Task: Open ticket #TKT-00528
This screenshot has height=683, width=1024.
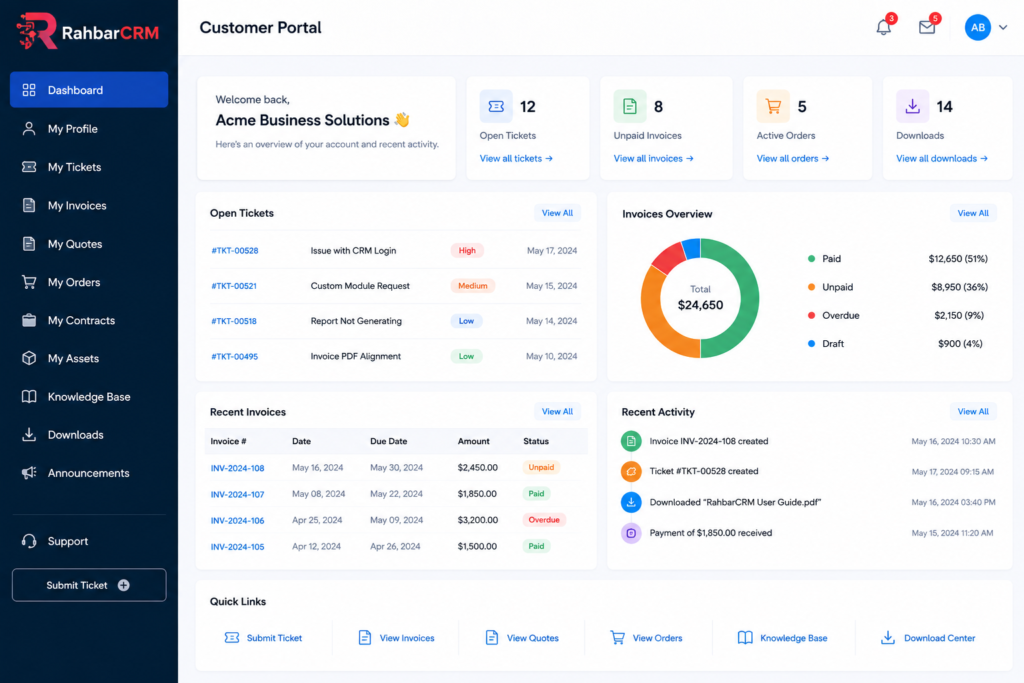Action: [234, 251]
